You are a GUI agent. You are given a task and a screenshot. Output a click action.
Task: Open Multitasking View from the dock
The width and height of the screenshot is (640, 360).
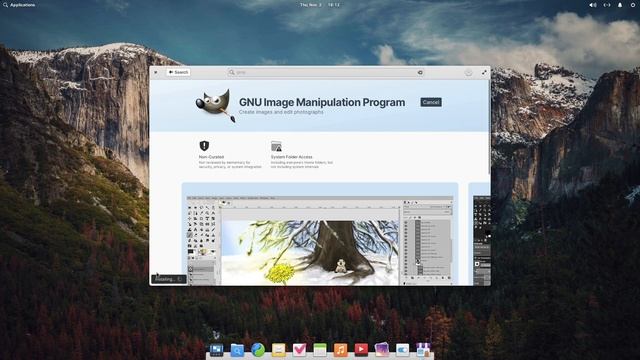pos(216,349)
